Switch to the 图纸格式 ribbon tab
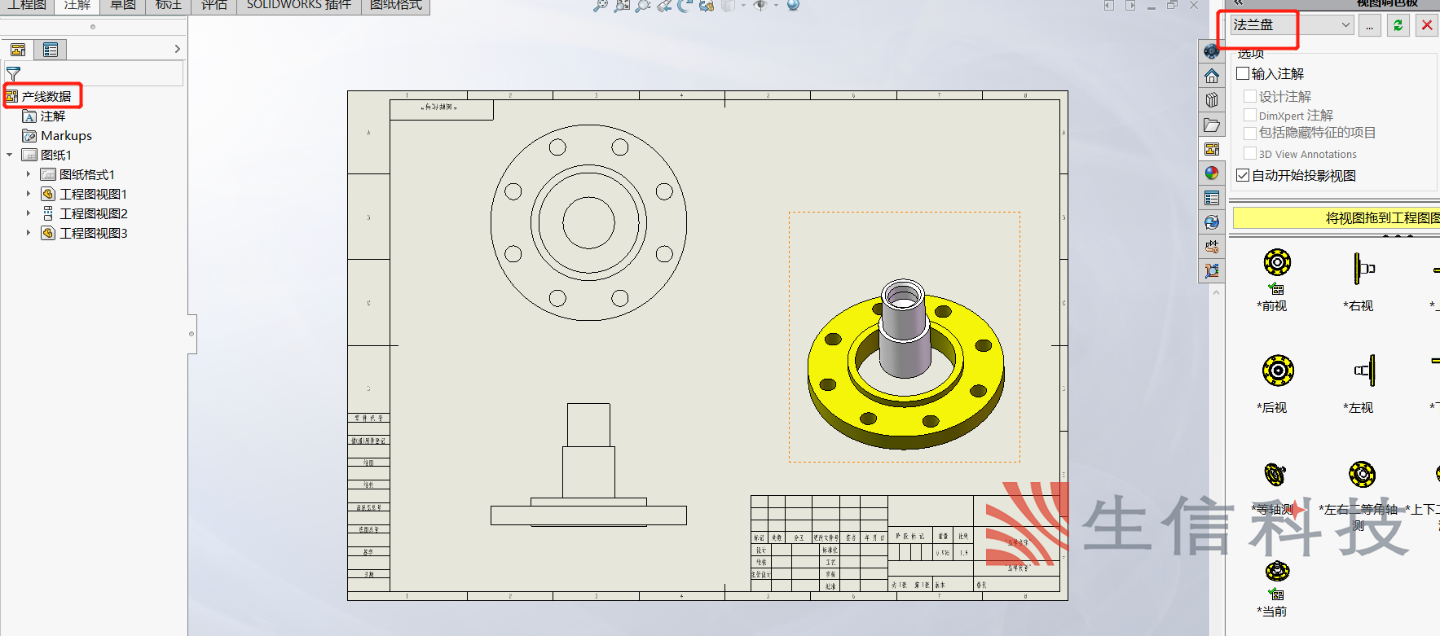This screenshot has width=1440, height=636. pyautogui.click(x=396, y=5)
